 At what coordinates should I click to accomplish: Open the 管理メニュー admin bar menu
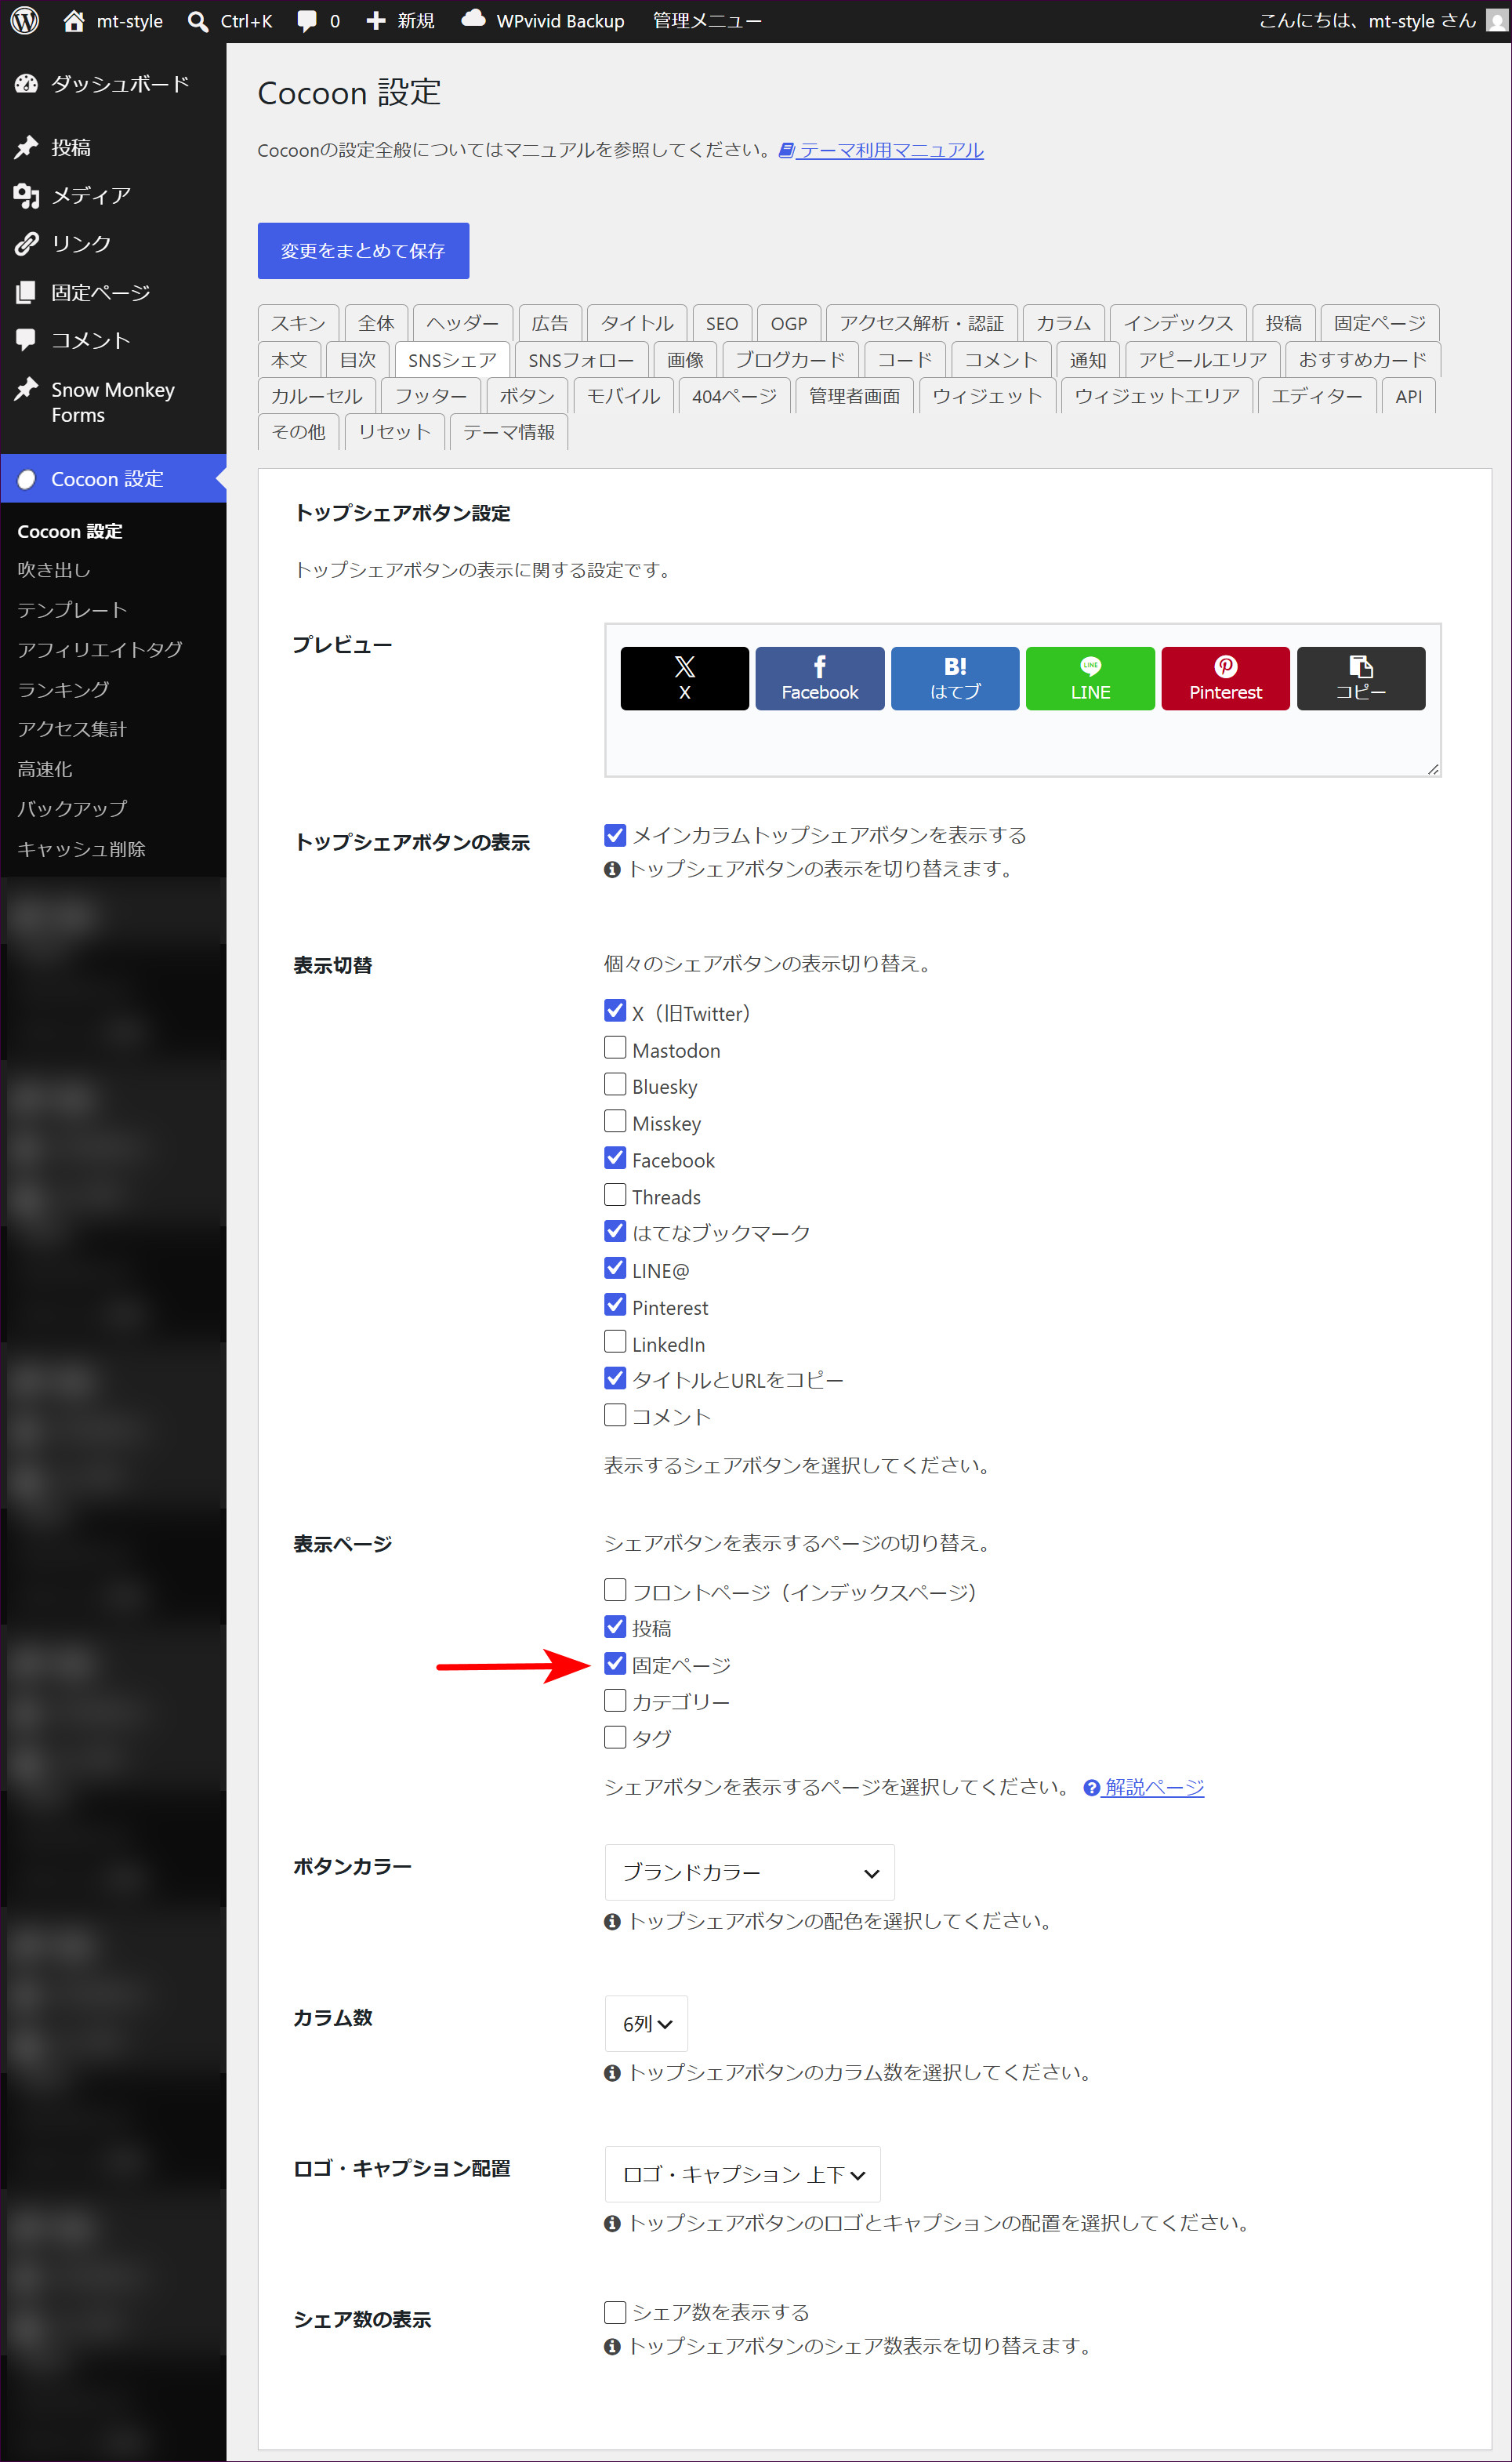click(707, 21)
